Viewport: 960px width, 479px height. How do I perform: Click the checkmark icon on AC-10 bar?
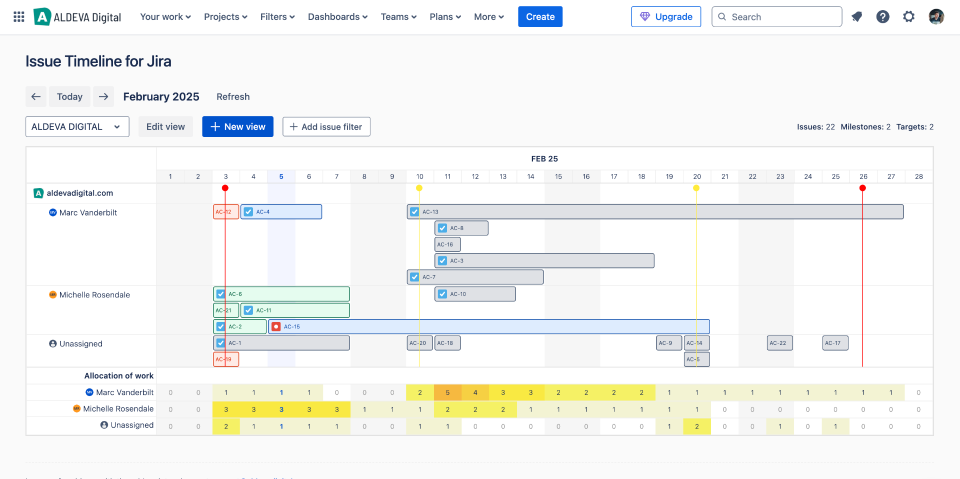(442, 294)
